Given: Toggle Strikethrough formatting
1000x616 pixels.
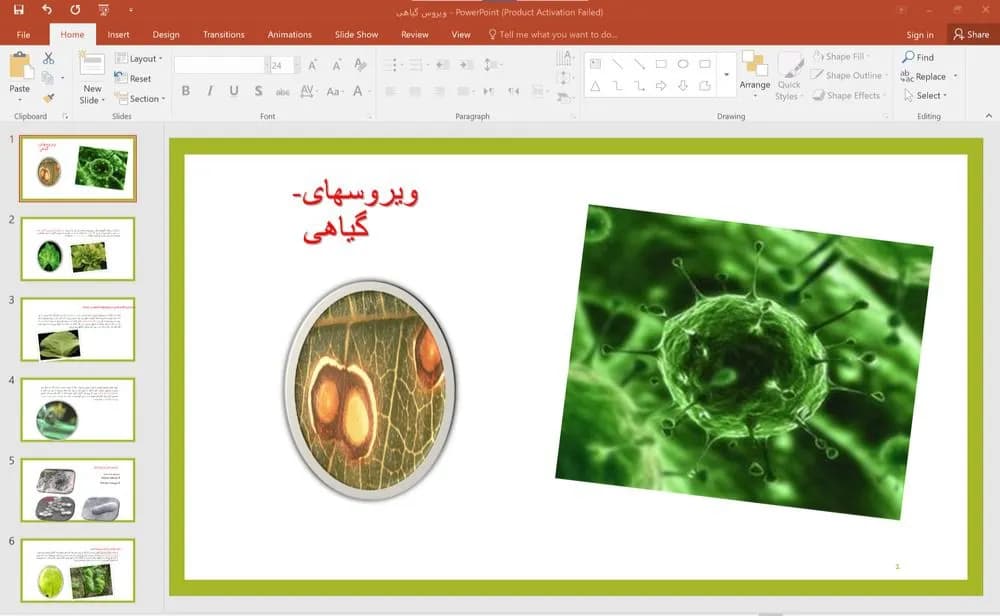Looking at the screenshot, I should coord(283,91).
